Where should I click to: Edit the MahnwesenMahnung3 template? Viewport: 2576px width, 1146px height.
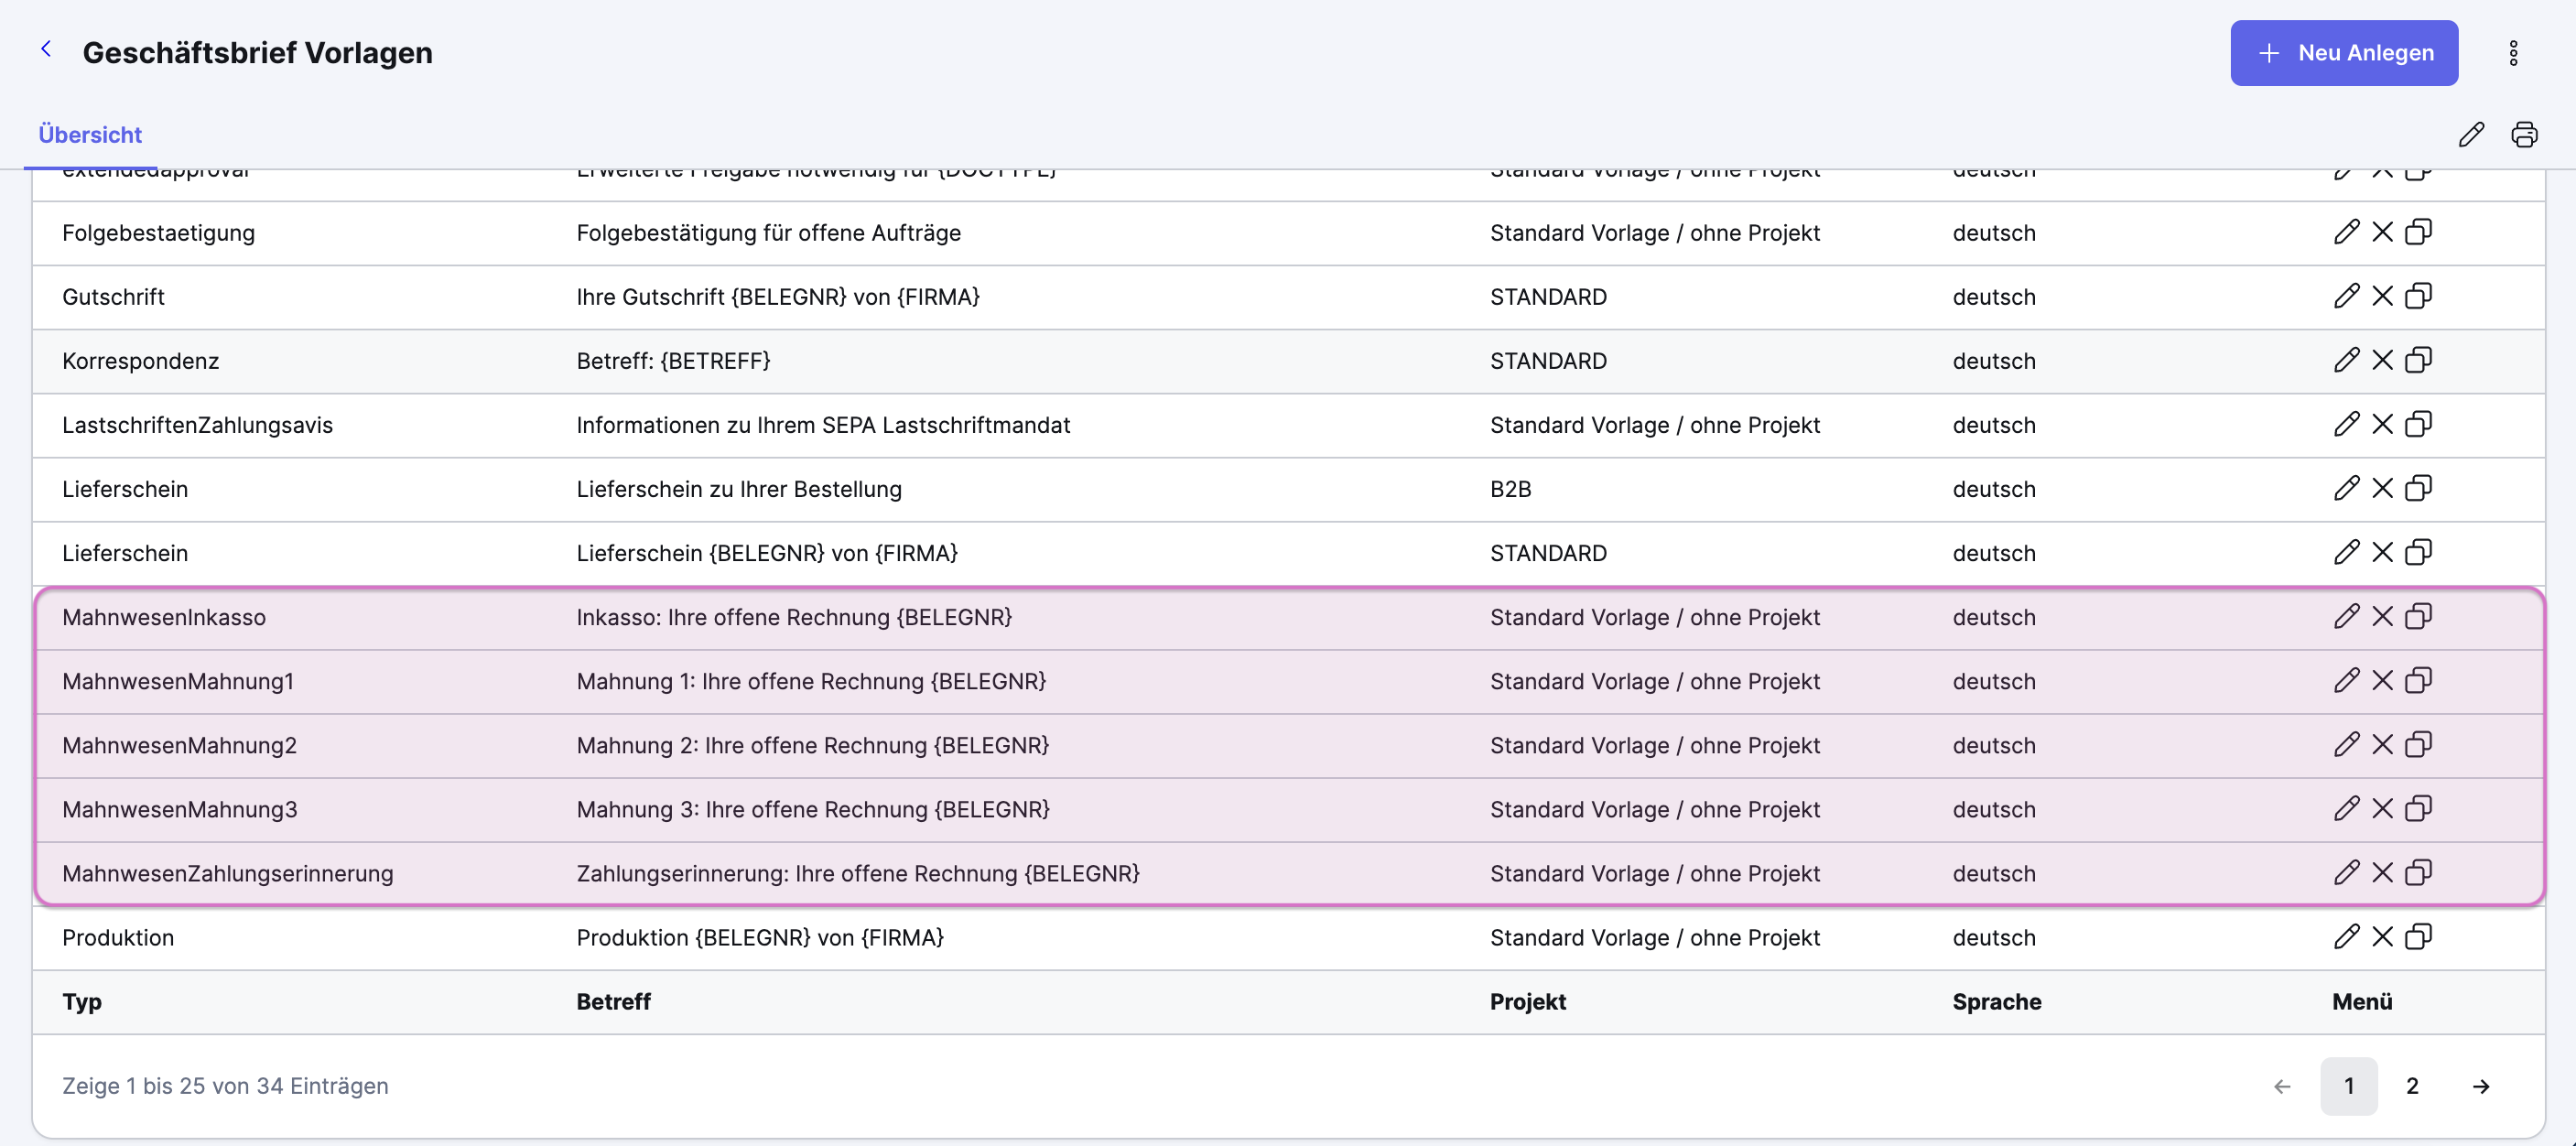2346,808
